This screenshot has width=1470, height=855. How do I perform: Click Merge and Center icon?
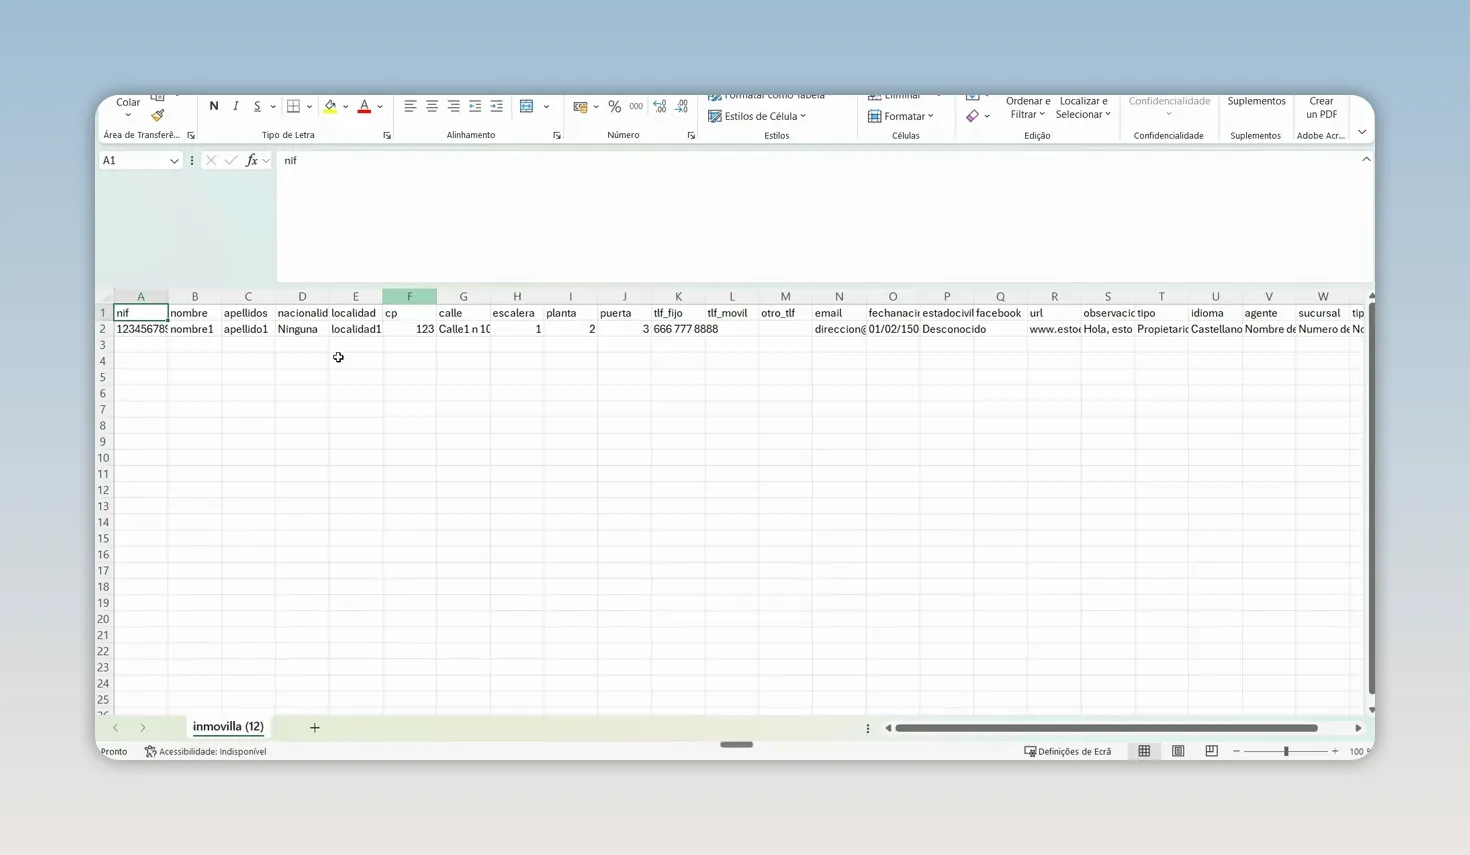(527, 106)
